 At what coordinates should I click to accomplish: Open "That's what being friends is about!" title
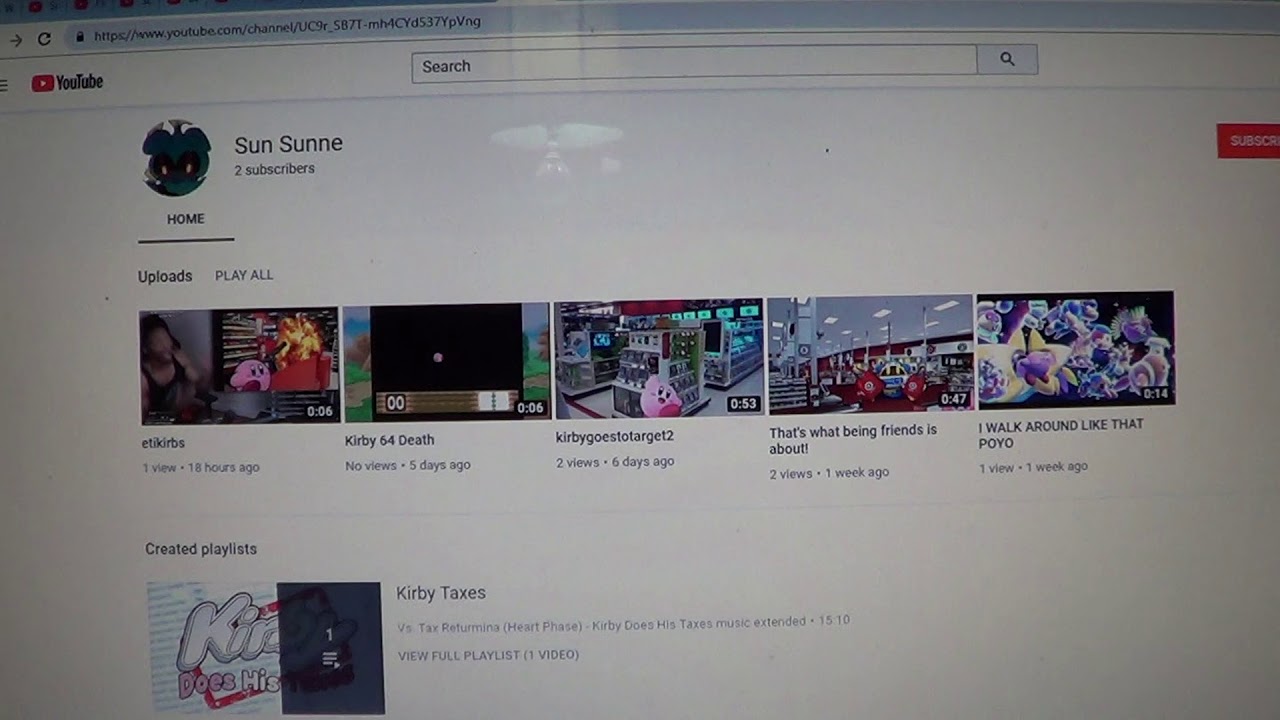pos(853,440)
